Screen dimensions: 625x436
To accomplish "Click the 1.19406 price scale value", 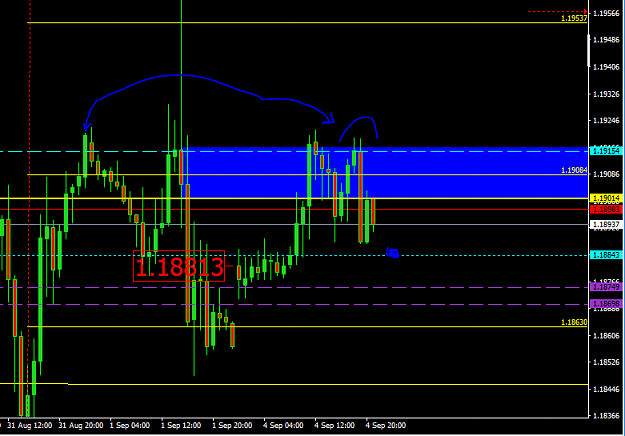I will pyautogui.click(x=607, y=67).
